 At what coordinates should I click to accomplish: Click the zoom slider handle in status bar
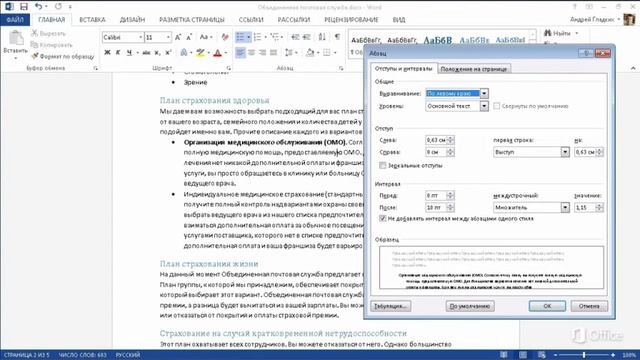(584, 355)
